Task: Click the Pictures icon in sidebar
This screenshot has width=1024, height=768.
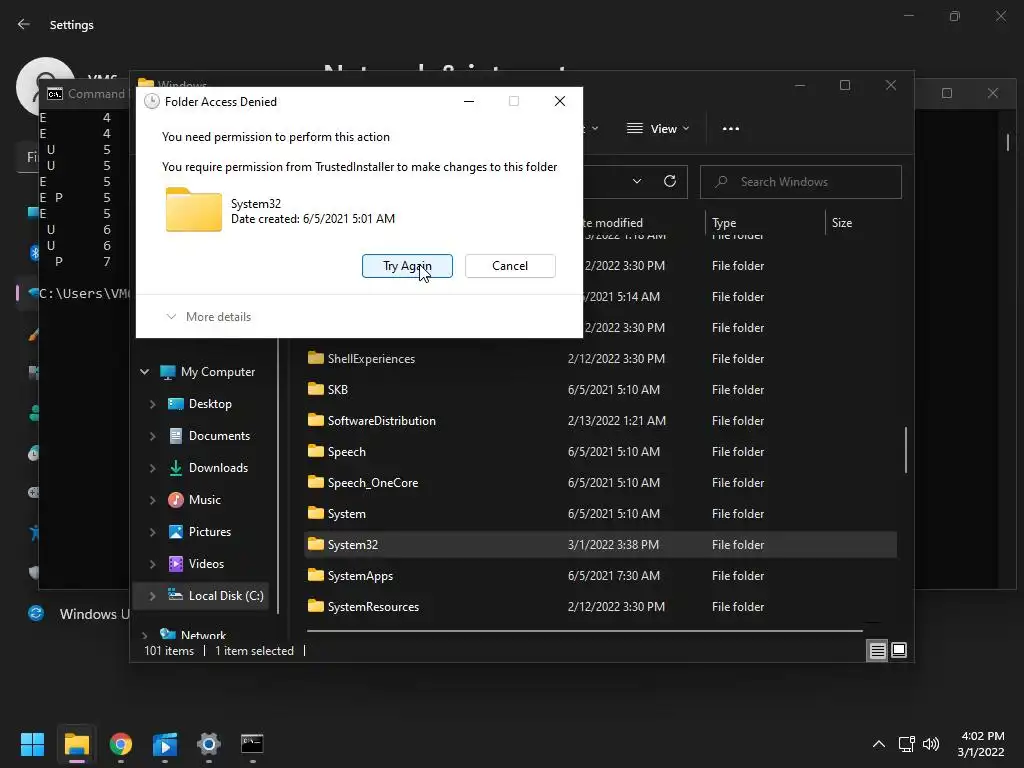Action: 176,532
